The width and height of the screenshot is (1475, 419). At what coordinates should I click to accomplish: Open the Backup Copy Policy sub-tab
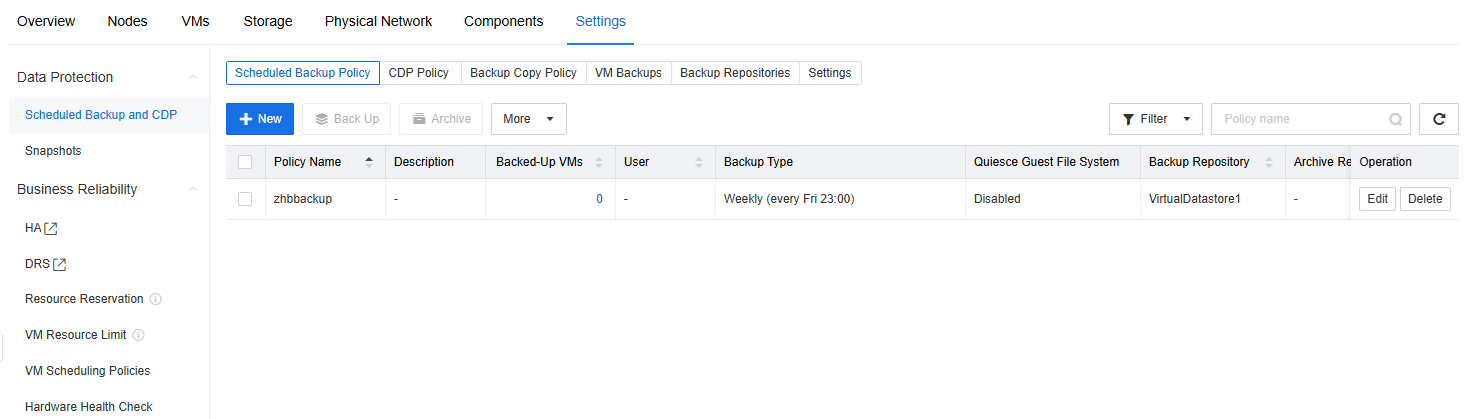click(x=523, y=73)
